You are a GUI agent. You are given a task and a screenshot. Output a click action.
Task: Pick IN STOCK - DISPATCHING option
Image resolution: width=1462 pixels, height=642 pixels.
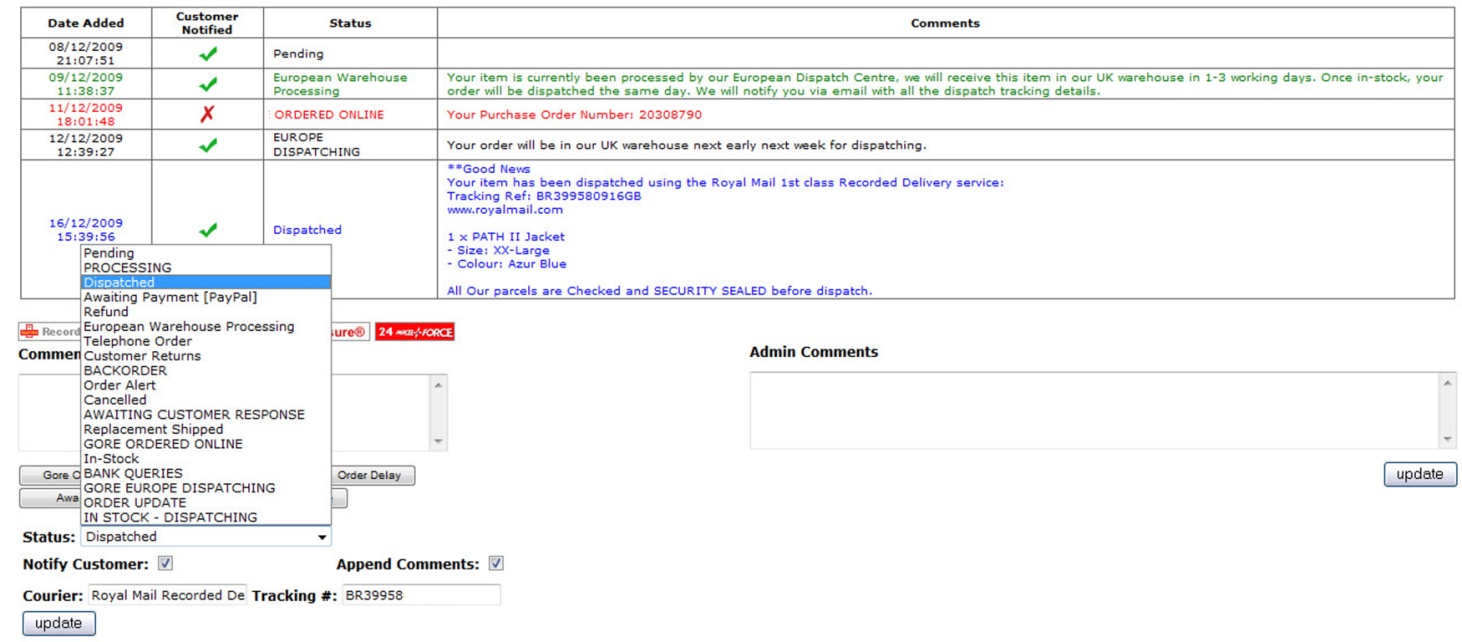170,517
